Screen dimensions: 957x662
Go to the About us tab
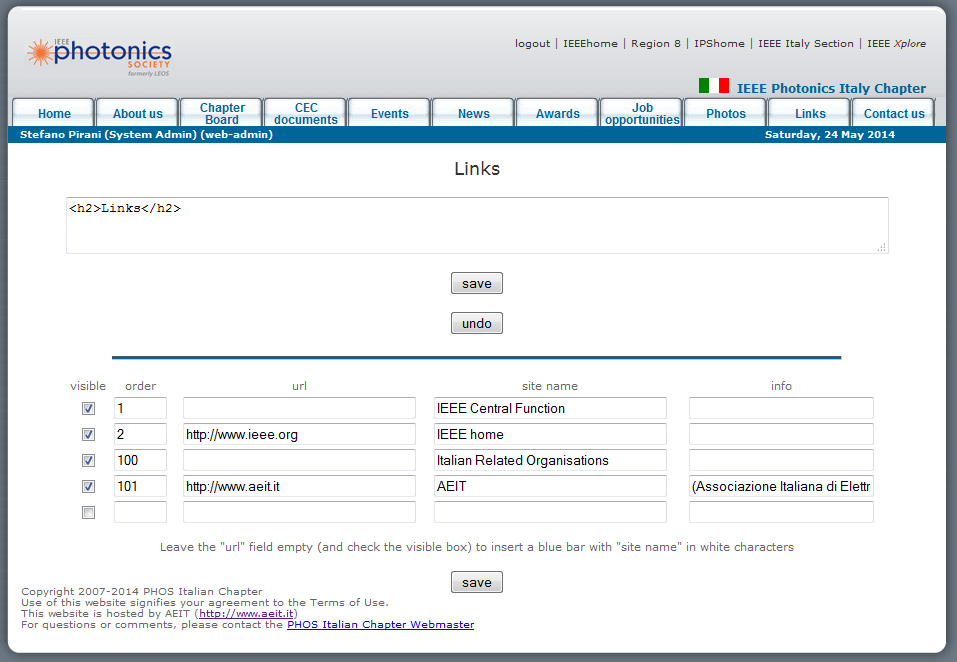[x=137, y=113]
